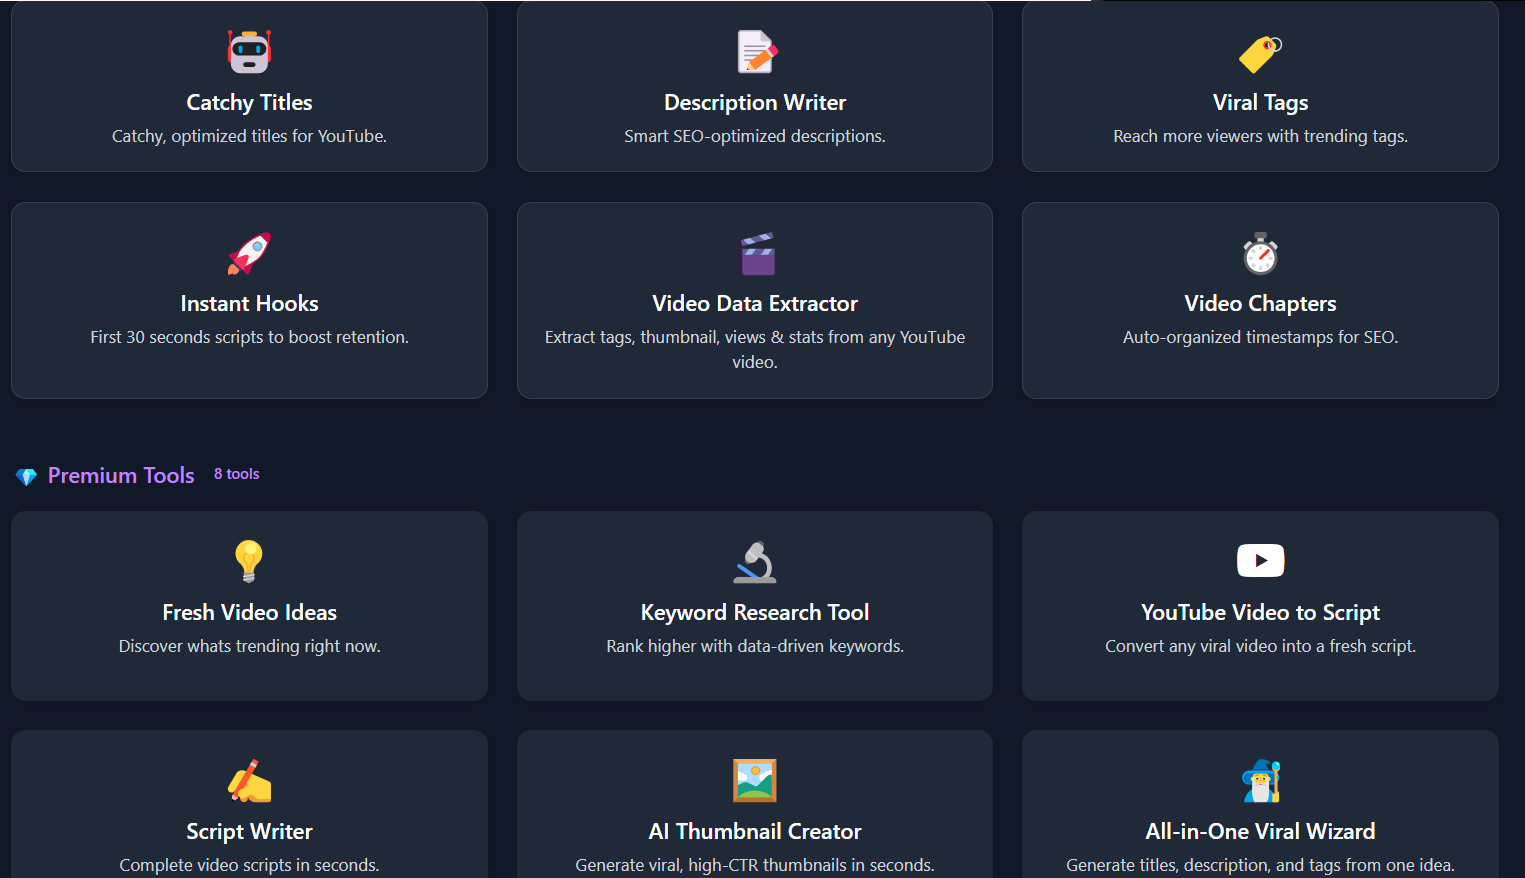
Task: Click the yellow tag icon for Viral Tags
Action: coord(1260,52)
